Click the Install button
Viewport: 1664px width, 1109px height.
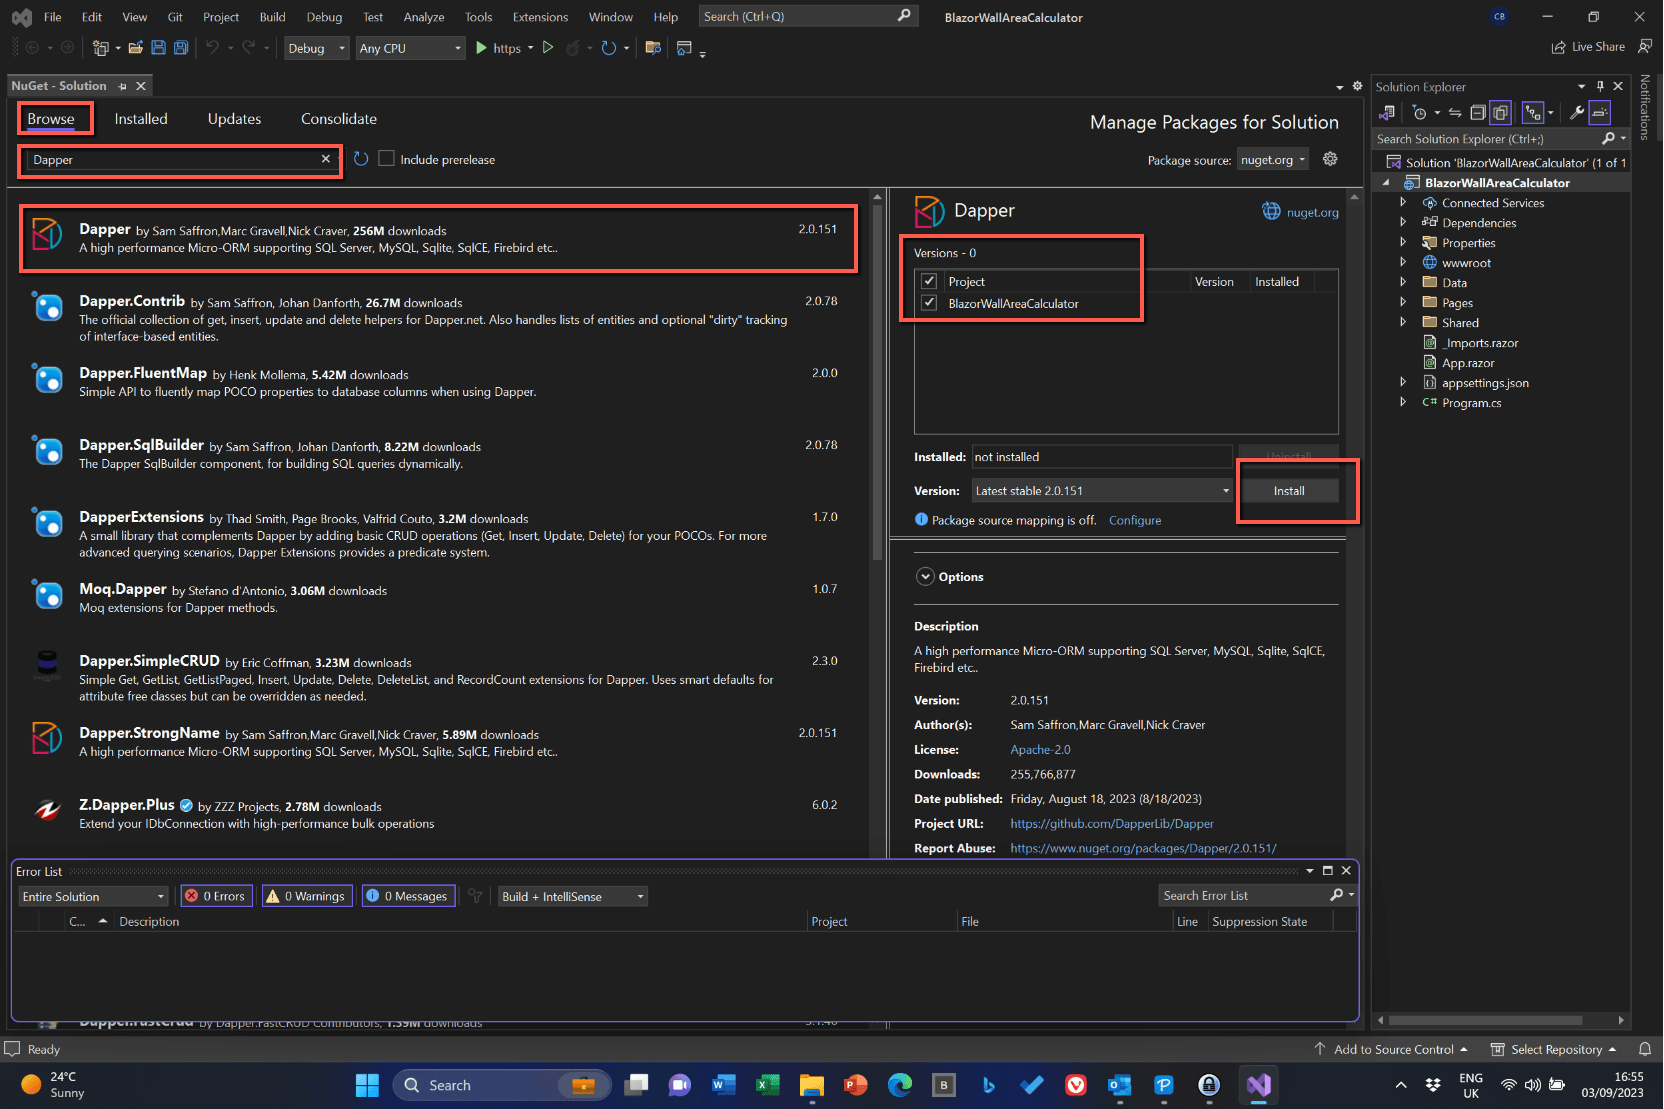tap(1289, 491)
